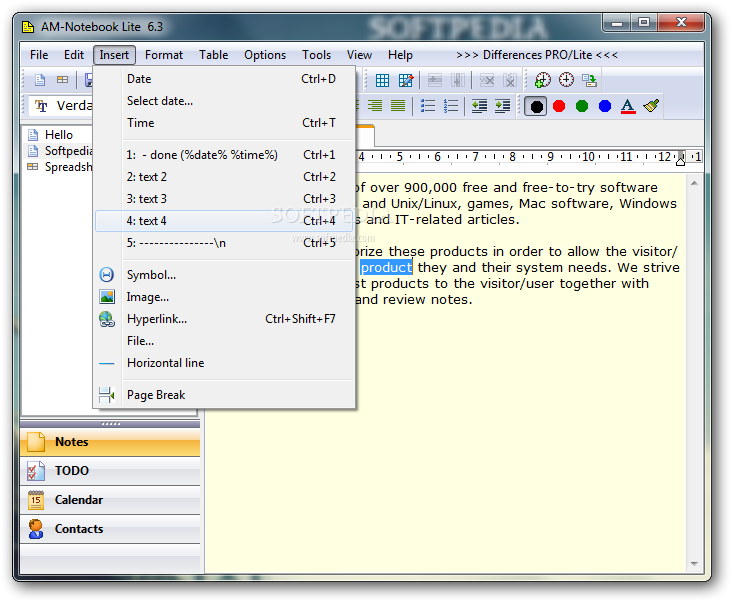Click the ruler right indent marker
The width and height of the screenshot is (732, 602).
(681, 160)
